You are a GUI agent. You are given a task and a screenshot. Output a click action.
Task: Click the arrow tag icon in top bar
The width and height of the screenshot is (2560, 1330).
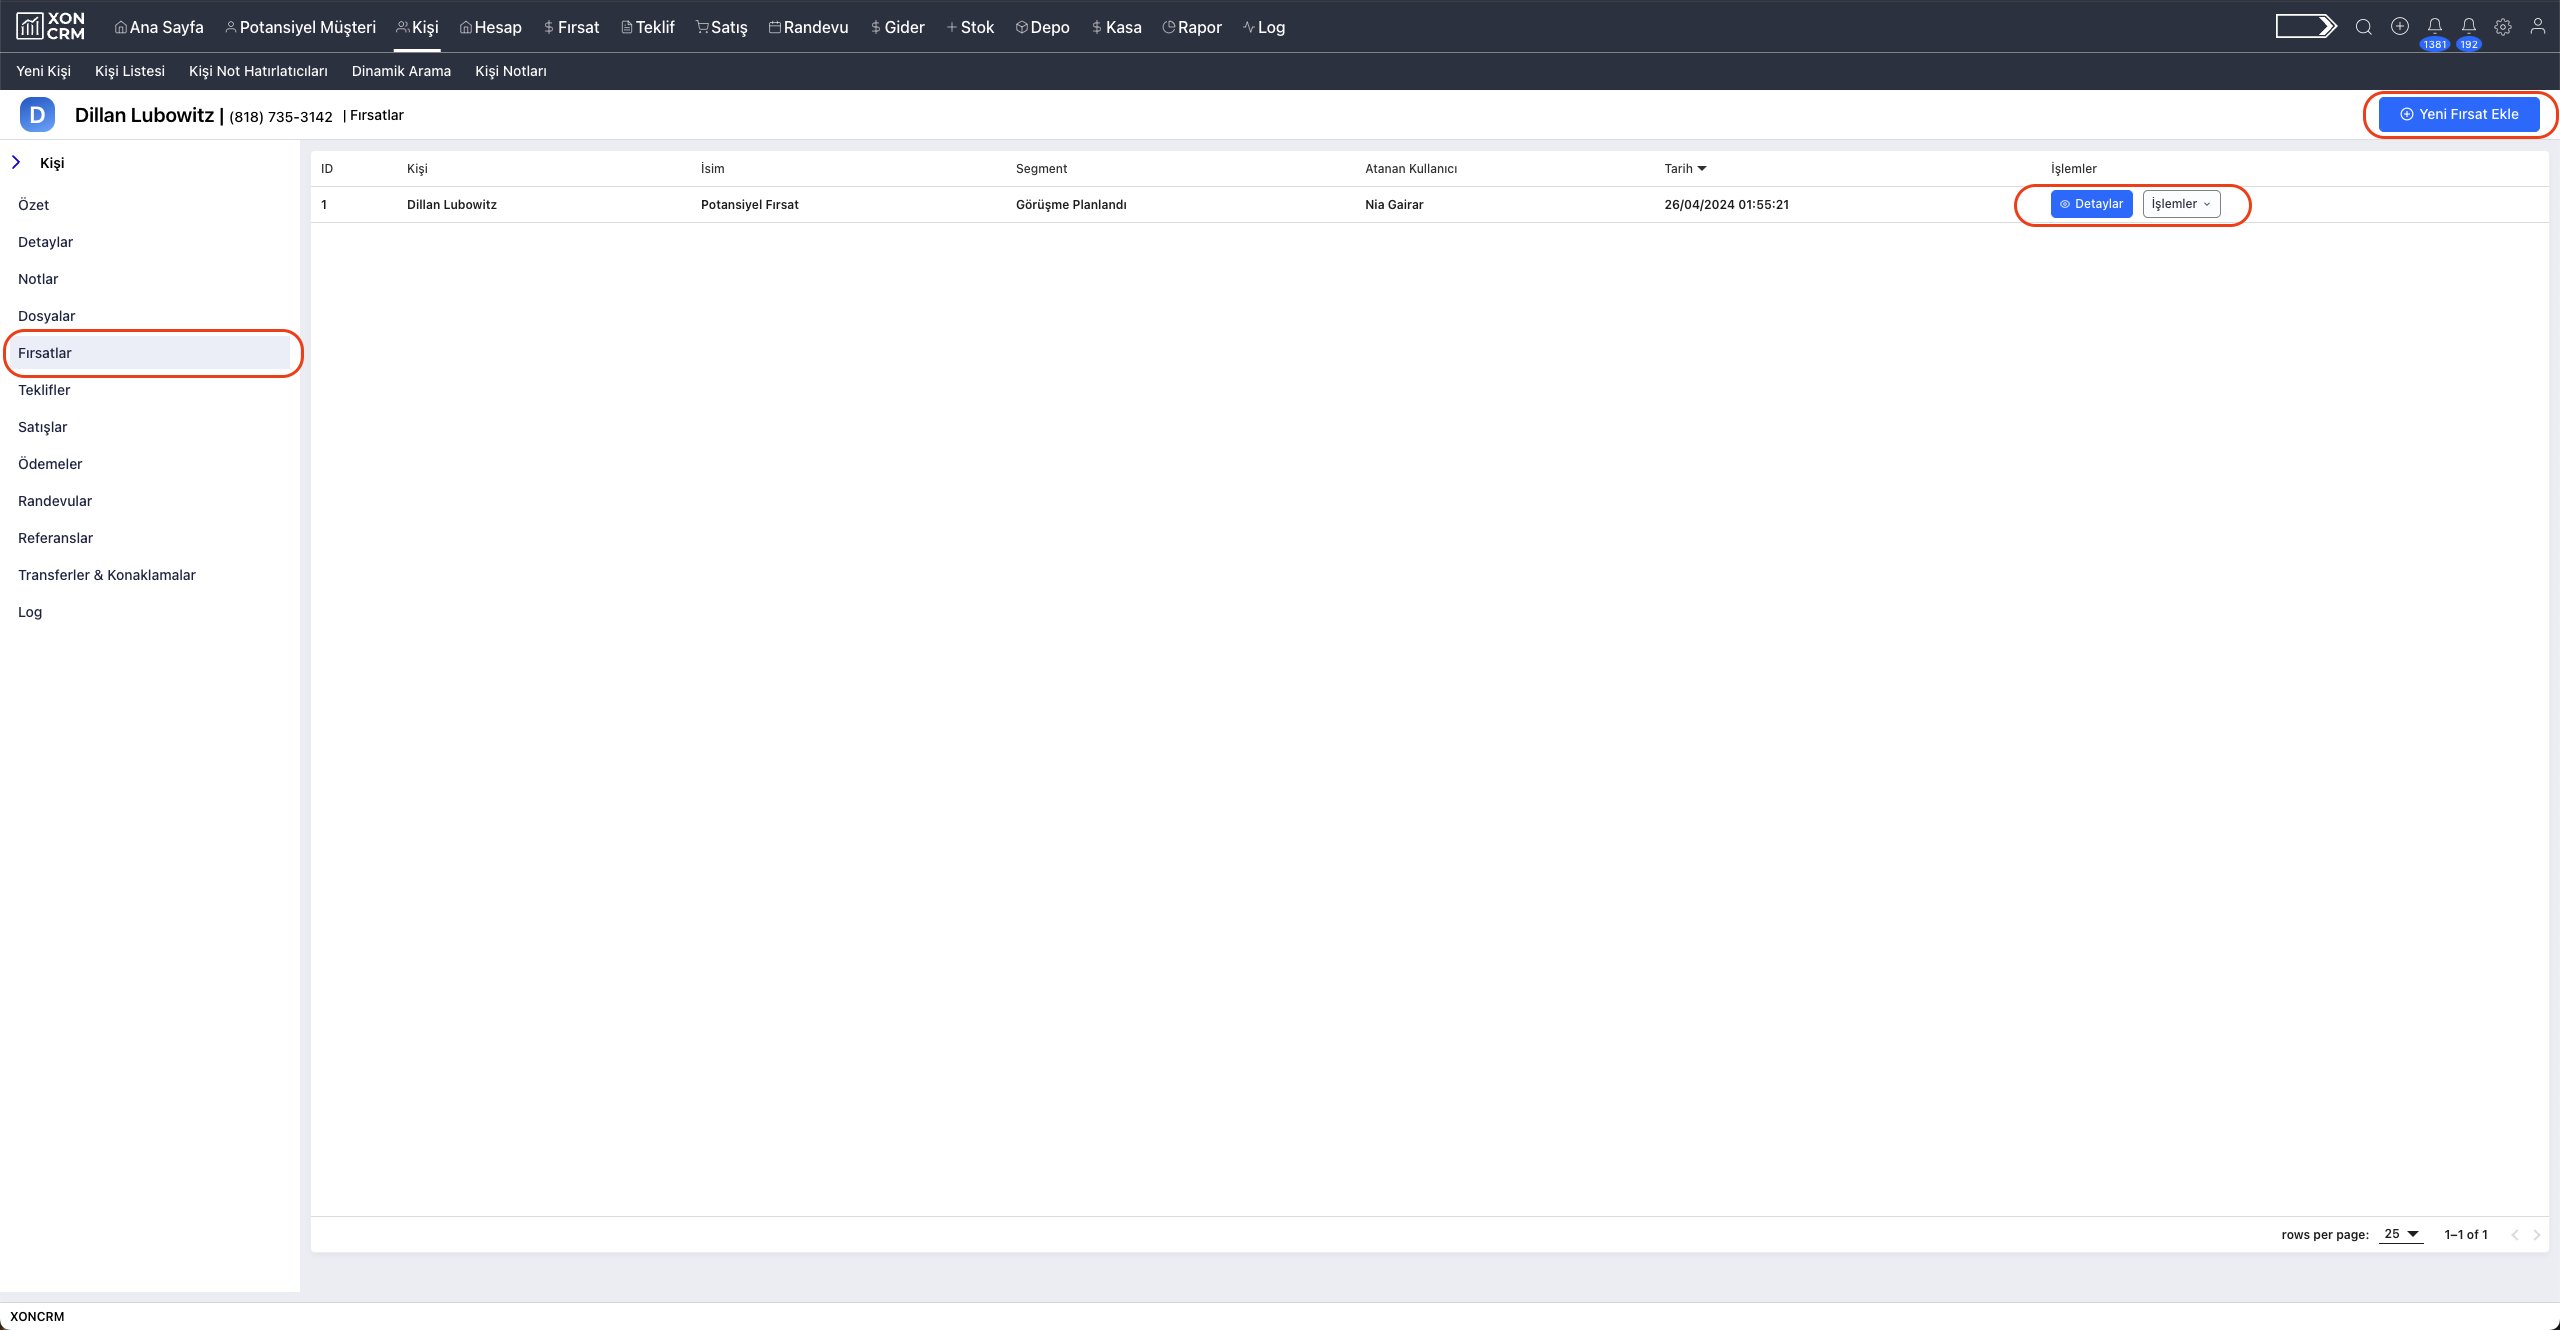[2305, 27]
